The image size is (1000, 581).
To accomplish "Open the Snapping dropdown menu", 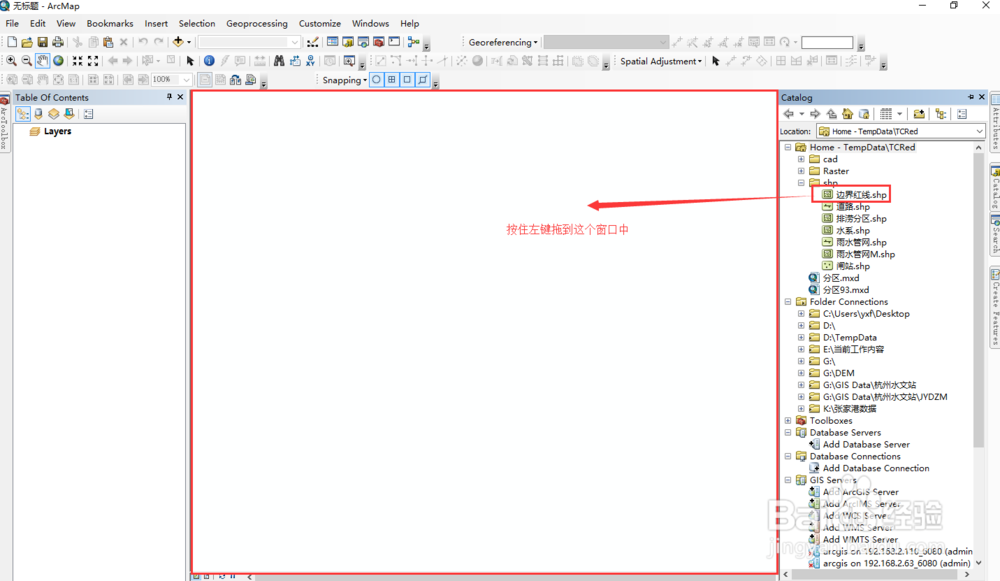I will coord(344,80).
